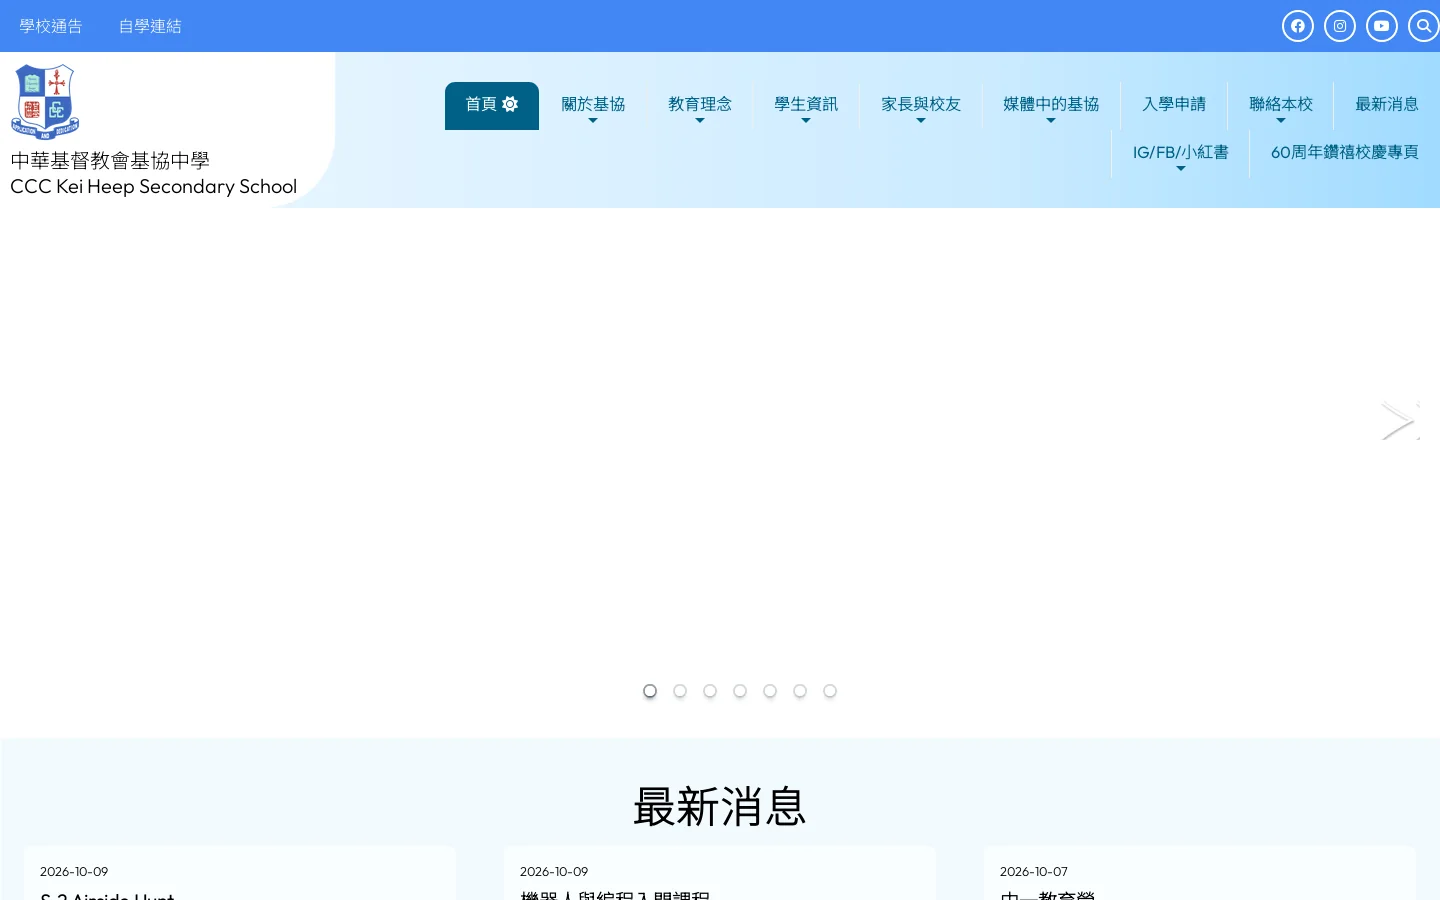Image resolution: width=1440 pixels, height=900 pixels.
Task: Open the first news card dated 2026-10-09
Action: (x=240, y=873)
